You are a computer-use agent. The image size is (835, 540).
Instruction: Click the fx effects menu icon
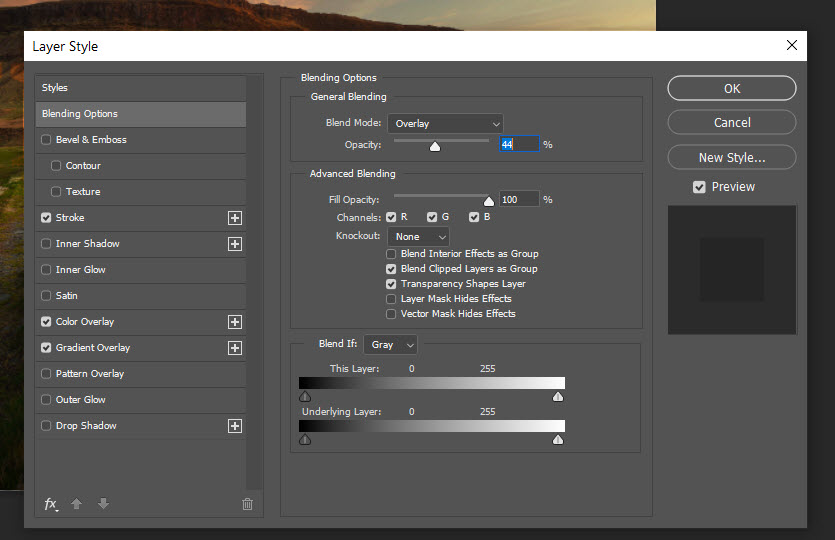tap(50, 504)
